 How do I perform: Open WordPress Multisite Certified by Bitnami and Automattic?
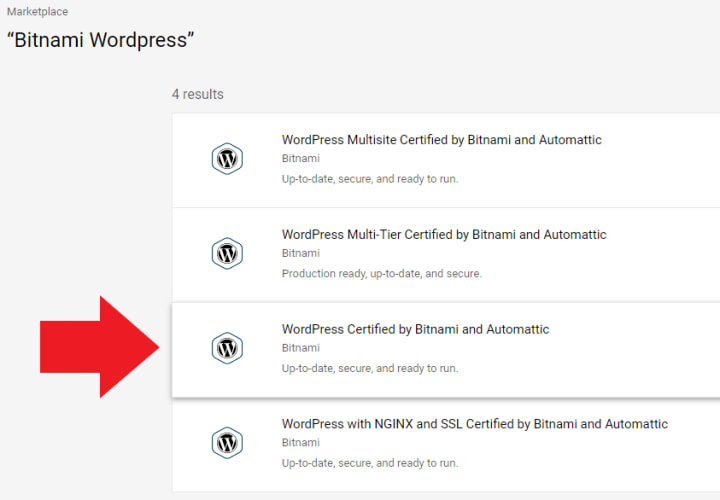click(x=441, y=140)
